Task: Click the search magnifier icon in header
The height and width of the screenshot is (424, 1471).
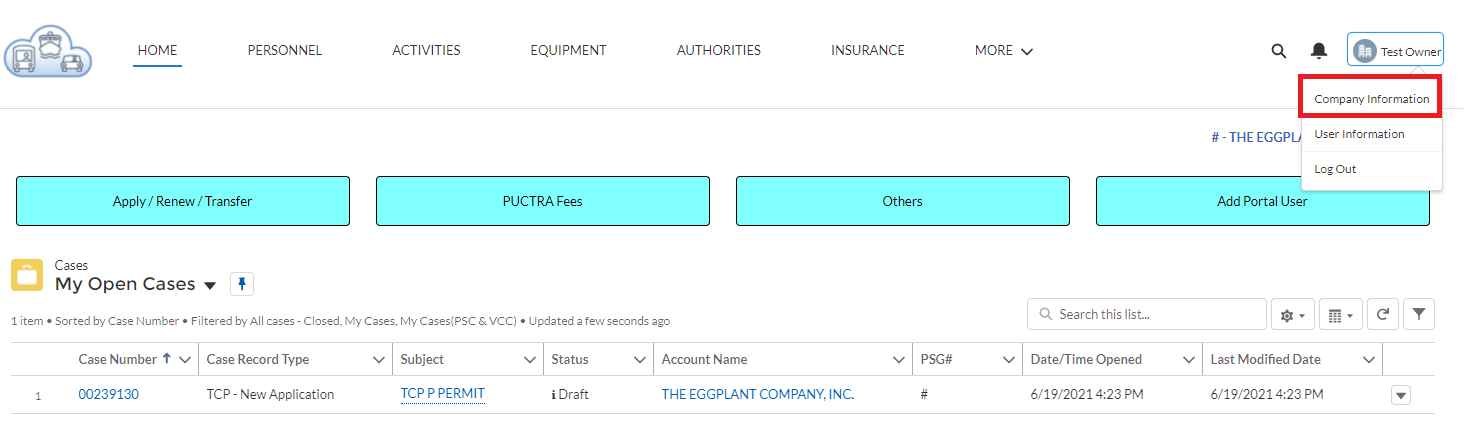Action: pos(1278,51)
